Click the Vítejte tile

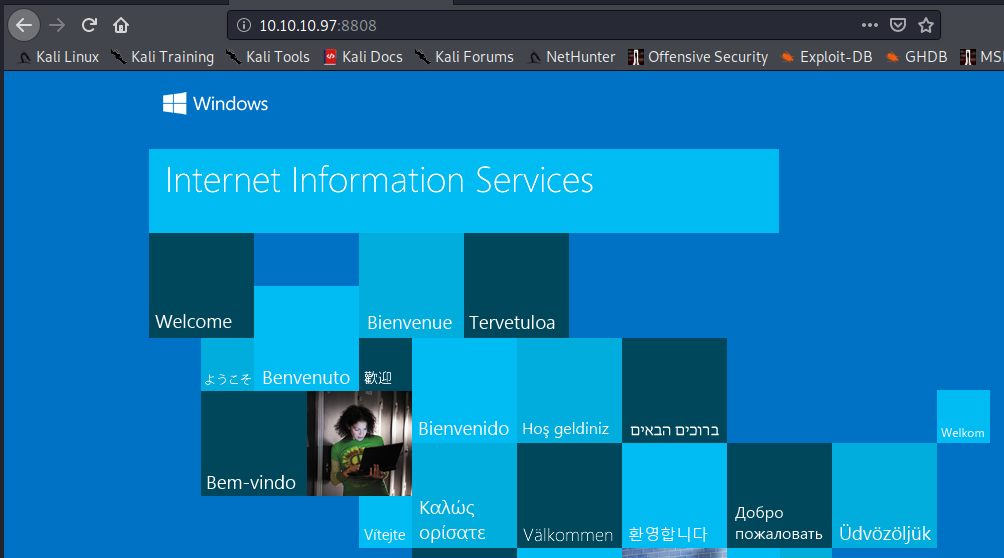tap(385, 521)
